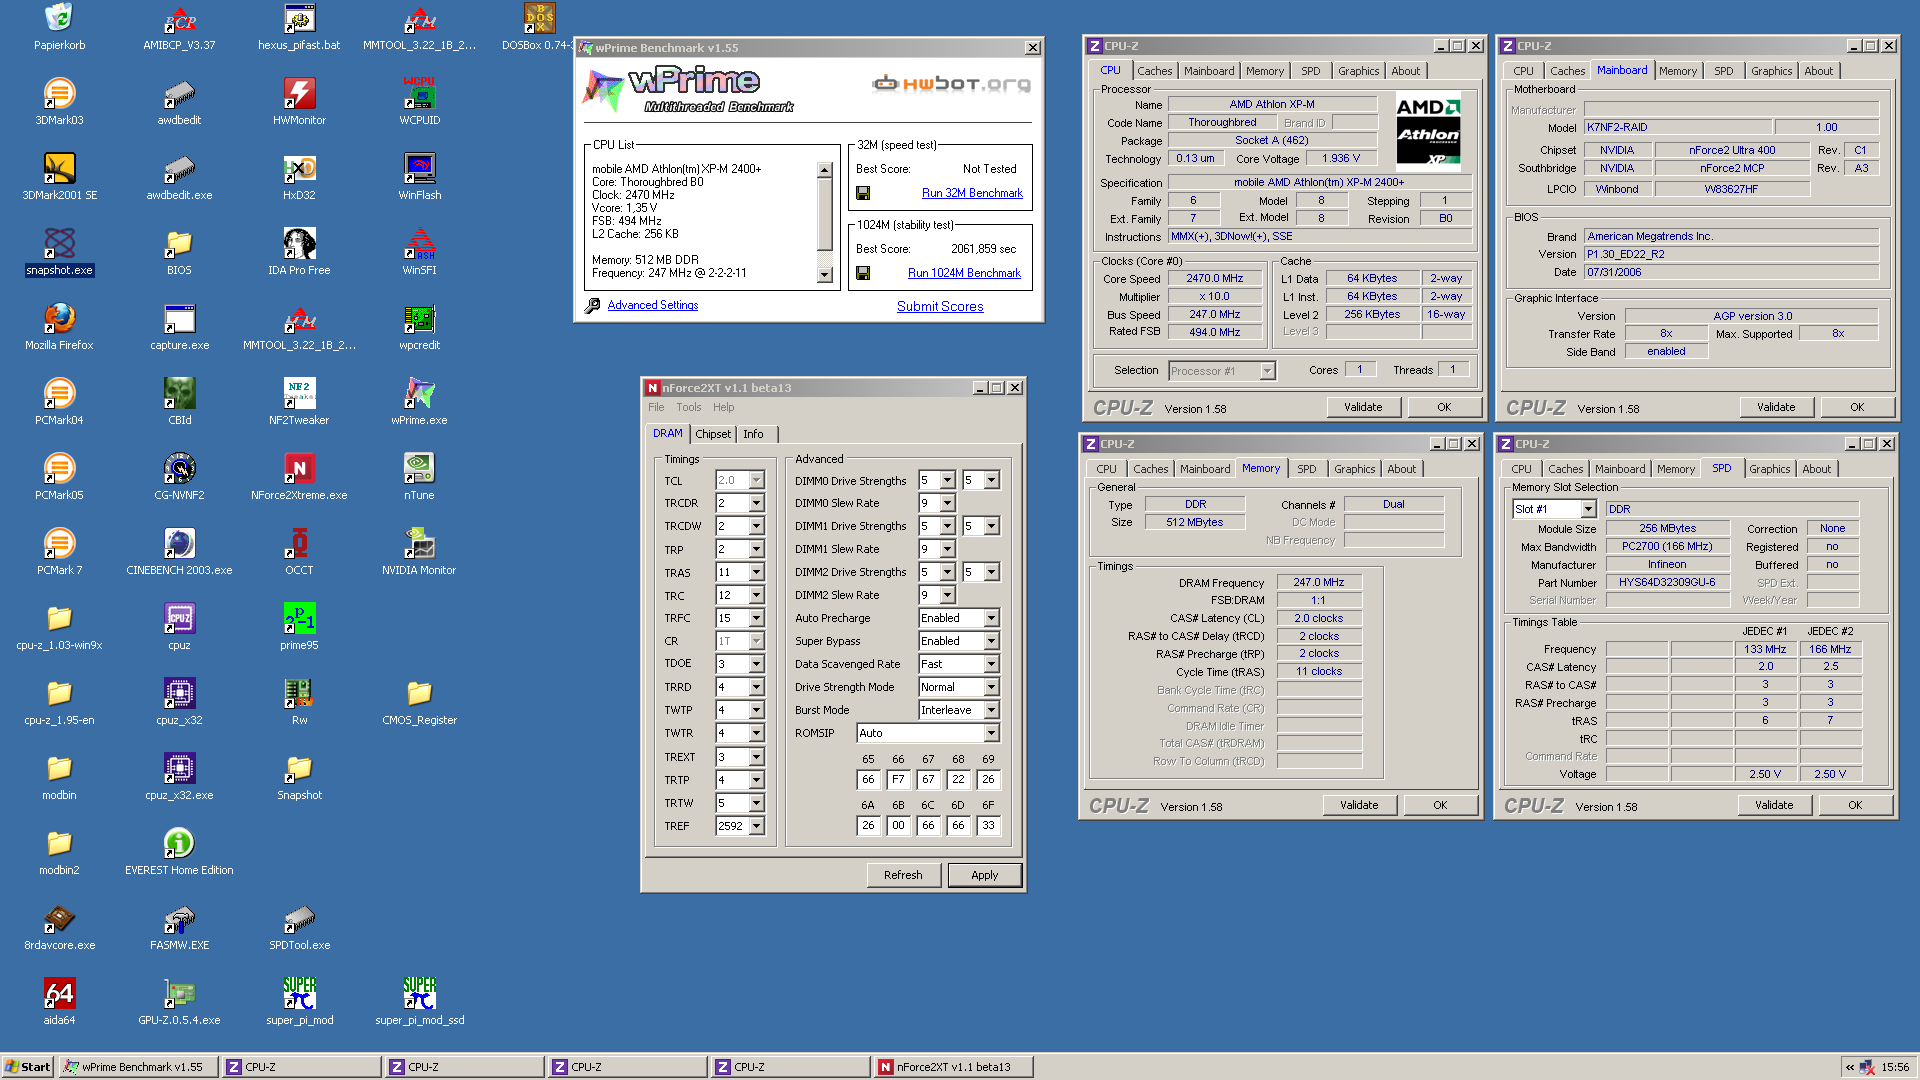Open the CINEBENCH 2003.exe desktop icon
This screenshot has width=1920, height=1080.
pyautogui.click(x=179, y=552)
